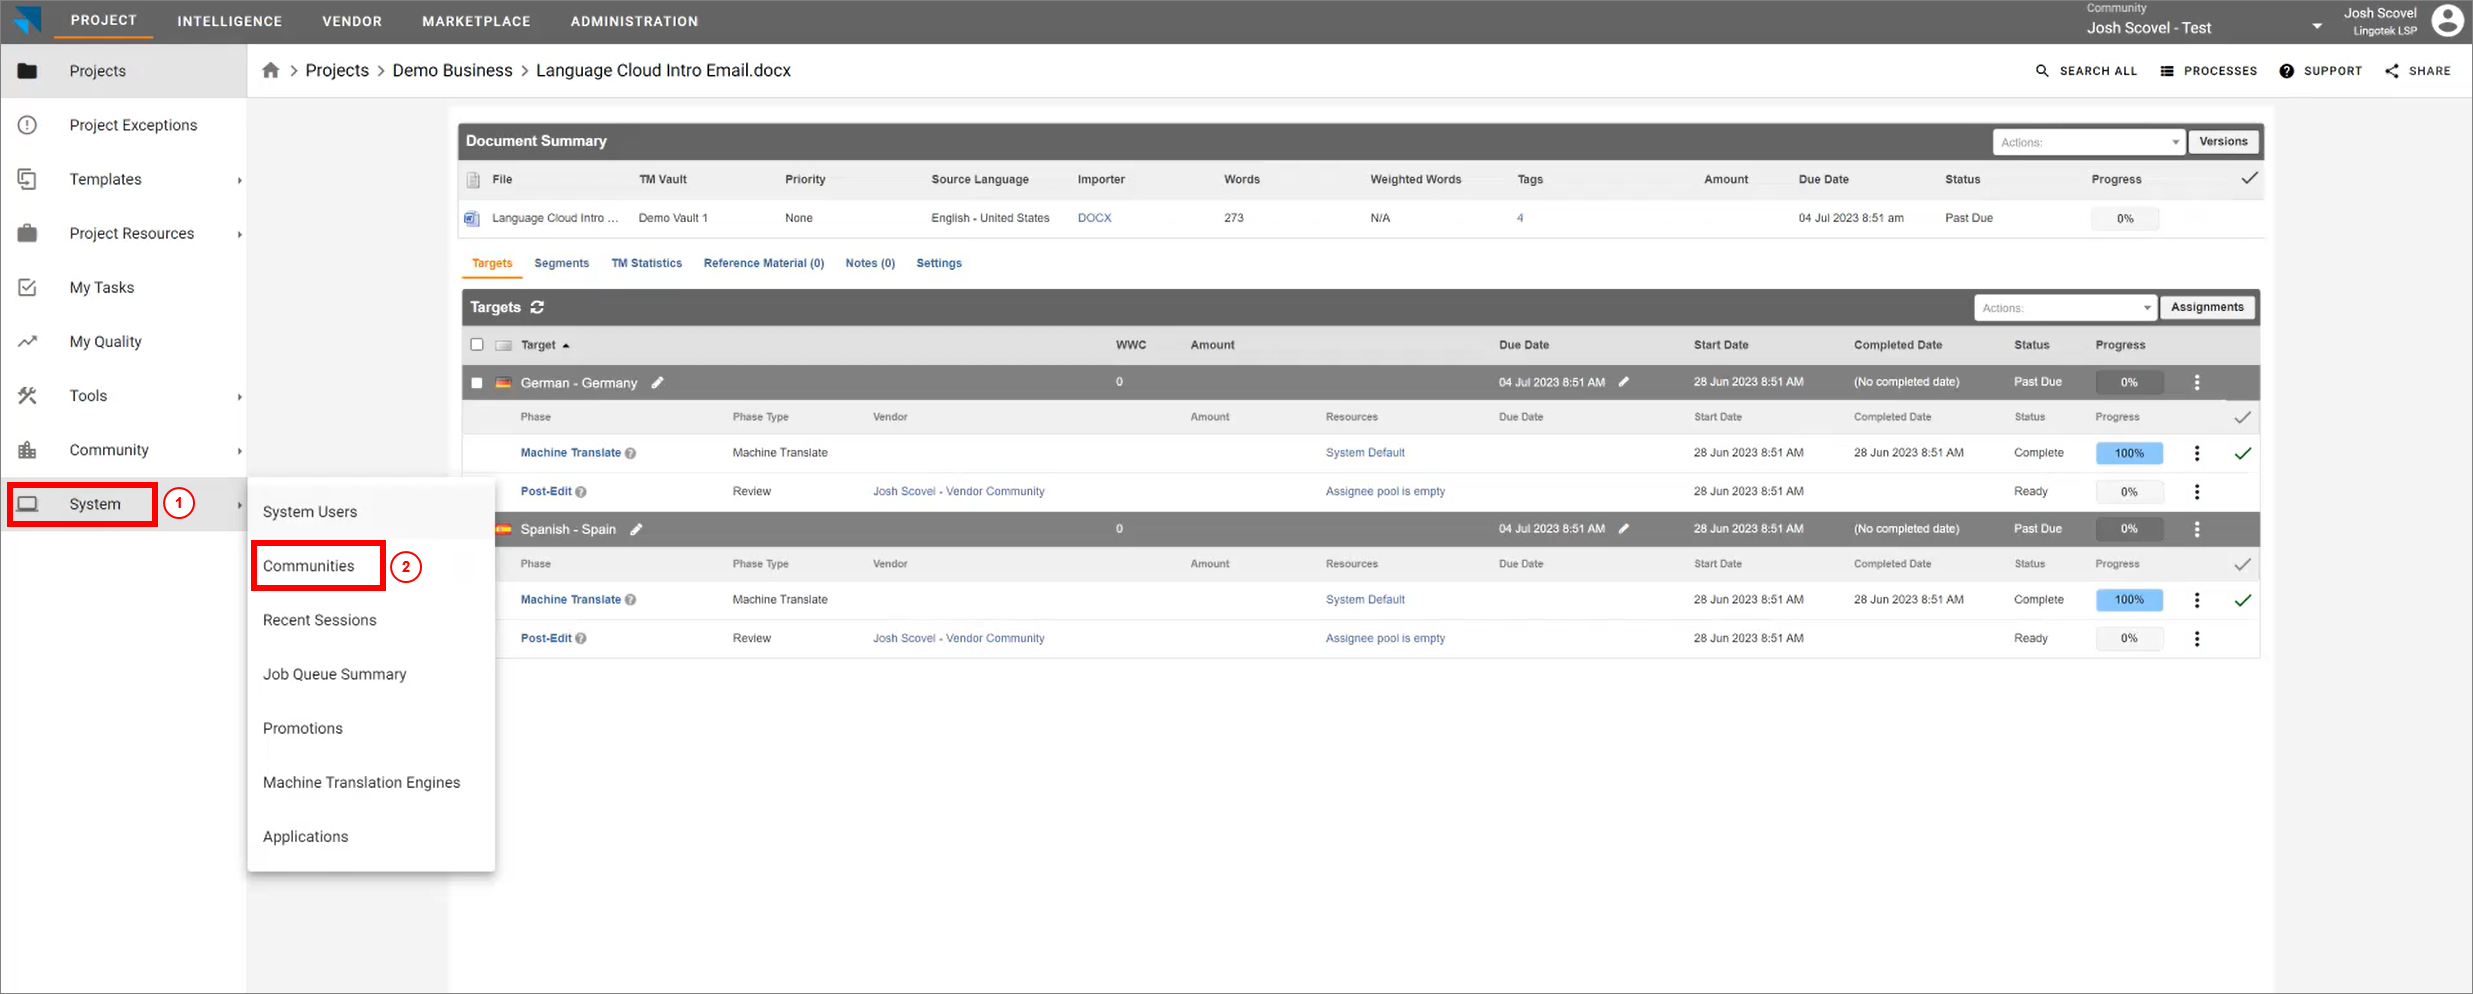Viewport: 2473px width, 994px height.
Task: Click the Share icon
Action: click(x=2392, y=71)
